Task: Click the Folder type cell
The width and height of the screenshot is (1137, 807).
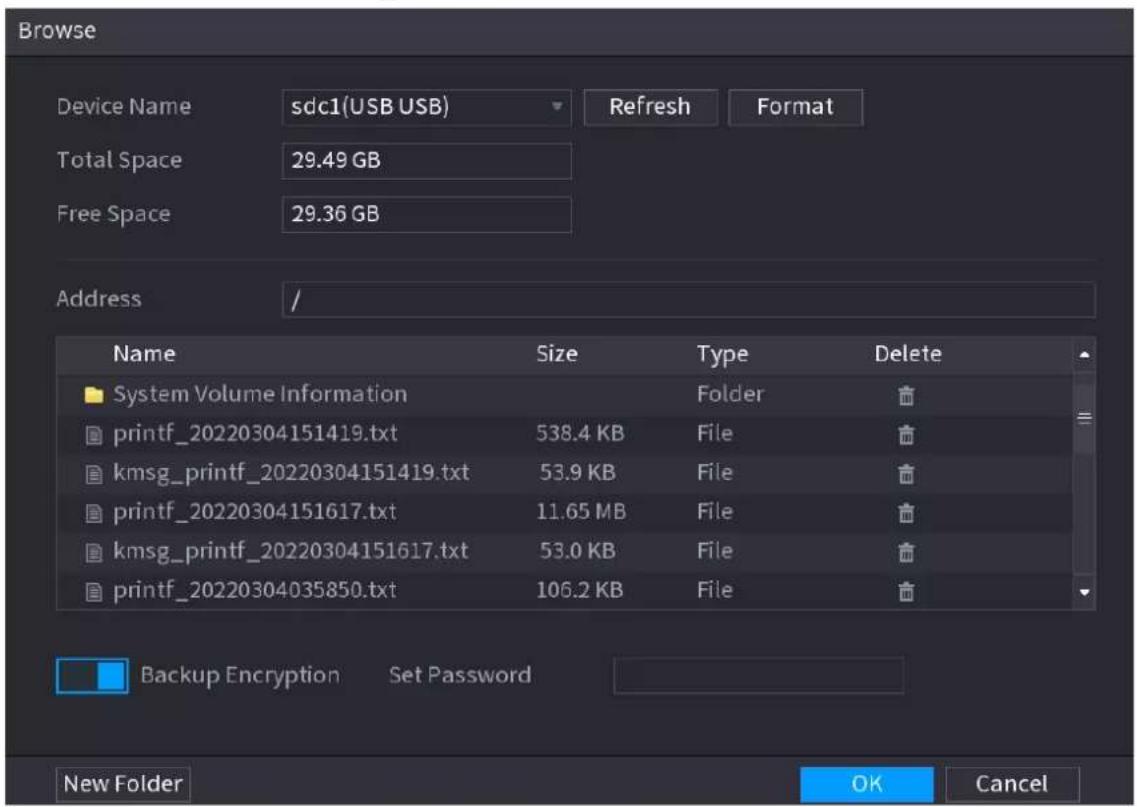Action: coord(730,394)
